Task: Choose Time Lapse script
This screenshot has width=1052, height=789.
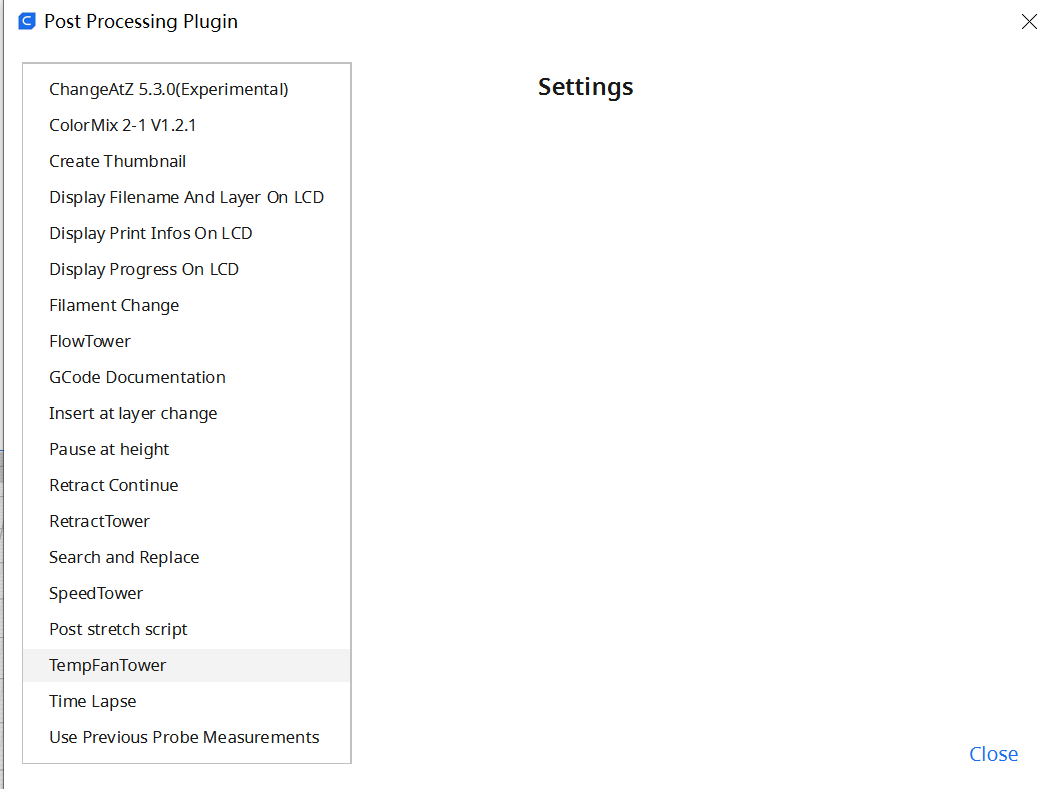Action: (187, 702)
